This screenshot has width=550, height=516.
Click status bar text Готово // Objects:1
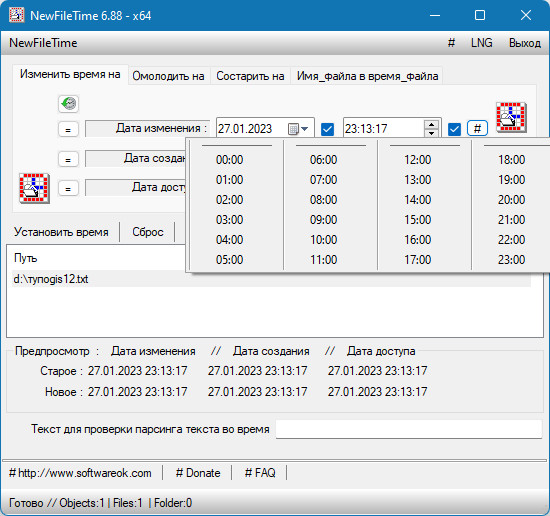point(56,503)
